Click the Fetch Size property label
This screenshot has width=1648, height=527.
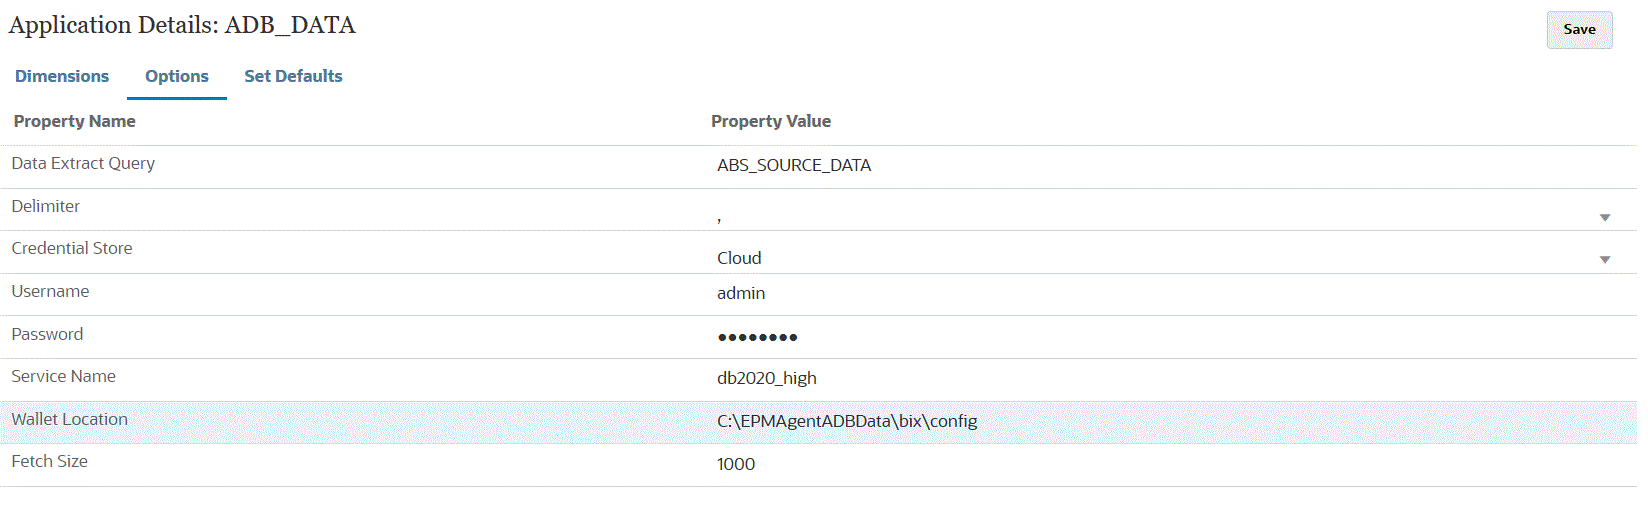50,461
